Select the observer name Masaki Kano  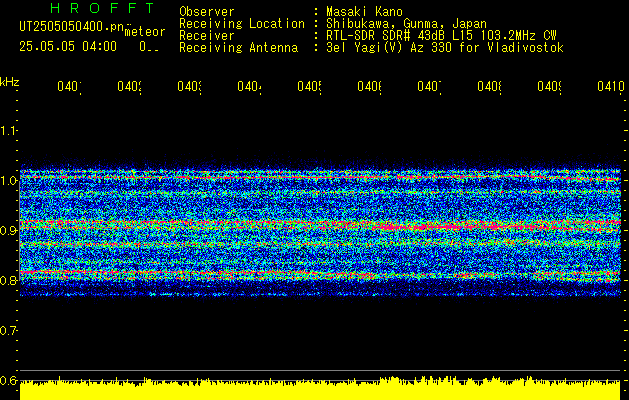(x=364, y=12)
